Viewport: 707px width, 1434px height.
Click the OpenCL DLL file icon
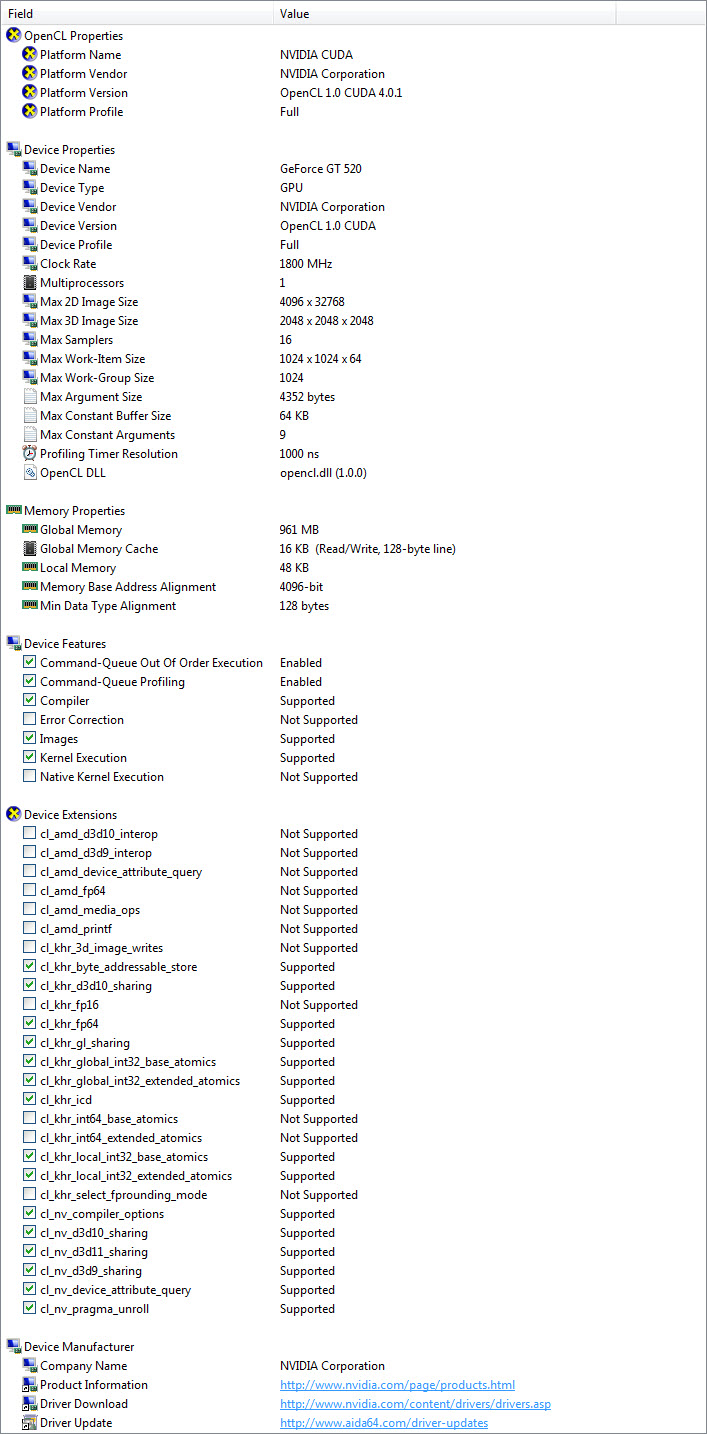(x=30, y=473)
